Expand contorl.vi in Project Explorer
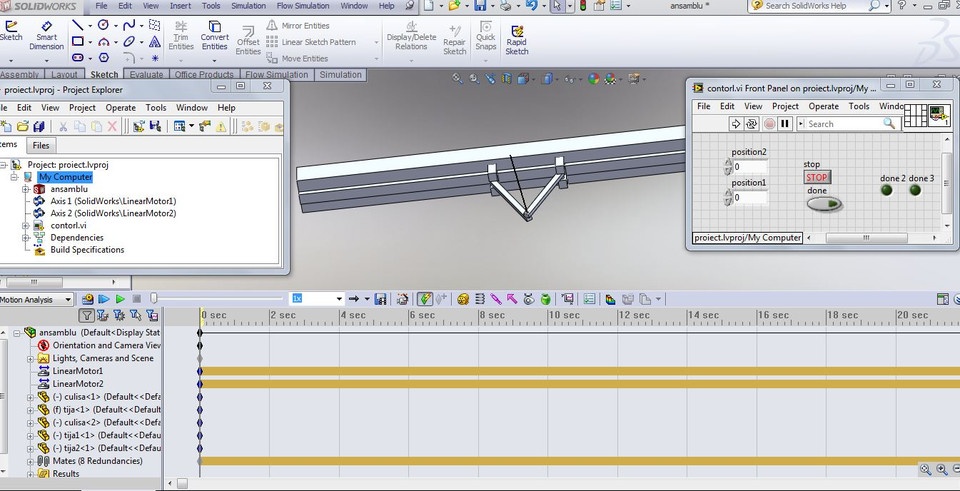The image size is (960, 491). point(26,225)
